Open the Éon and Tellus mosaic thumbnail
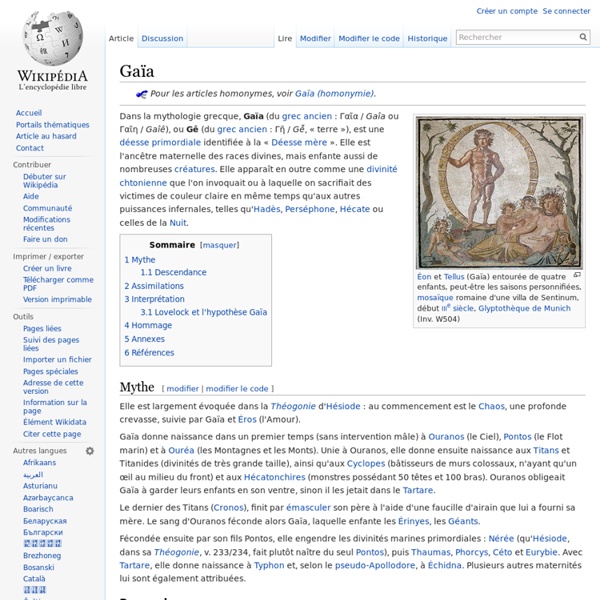The image size is (600, 600). click(499, 192)
